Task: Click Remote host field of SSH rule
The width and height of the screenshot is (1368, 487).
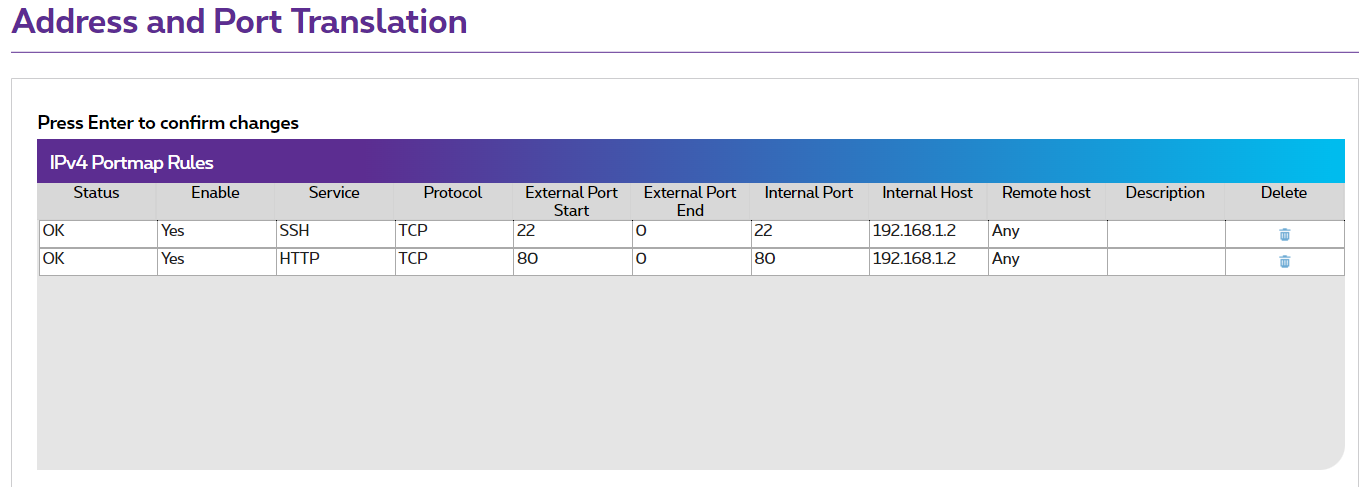Action: (x=1047, y=232)
